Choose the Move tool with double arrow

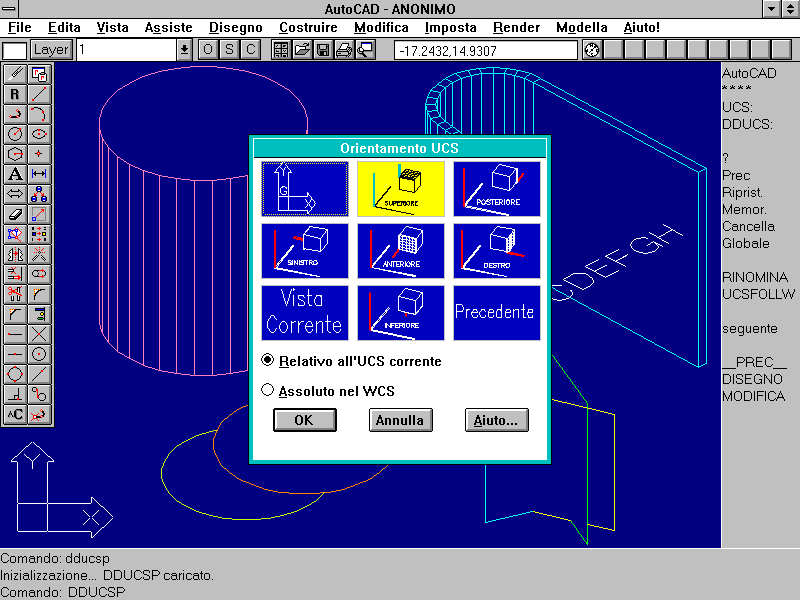[x=15, y=194]
